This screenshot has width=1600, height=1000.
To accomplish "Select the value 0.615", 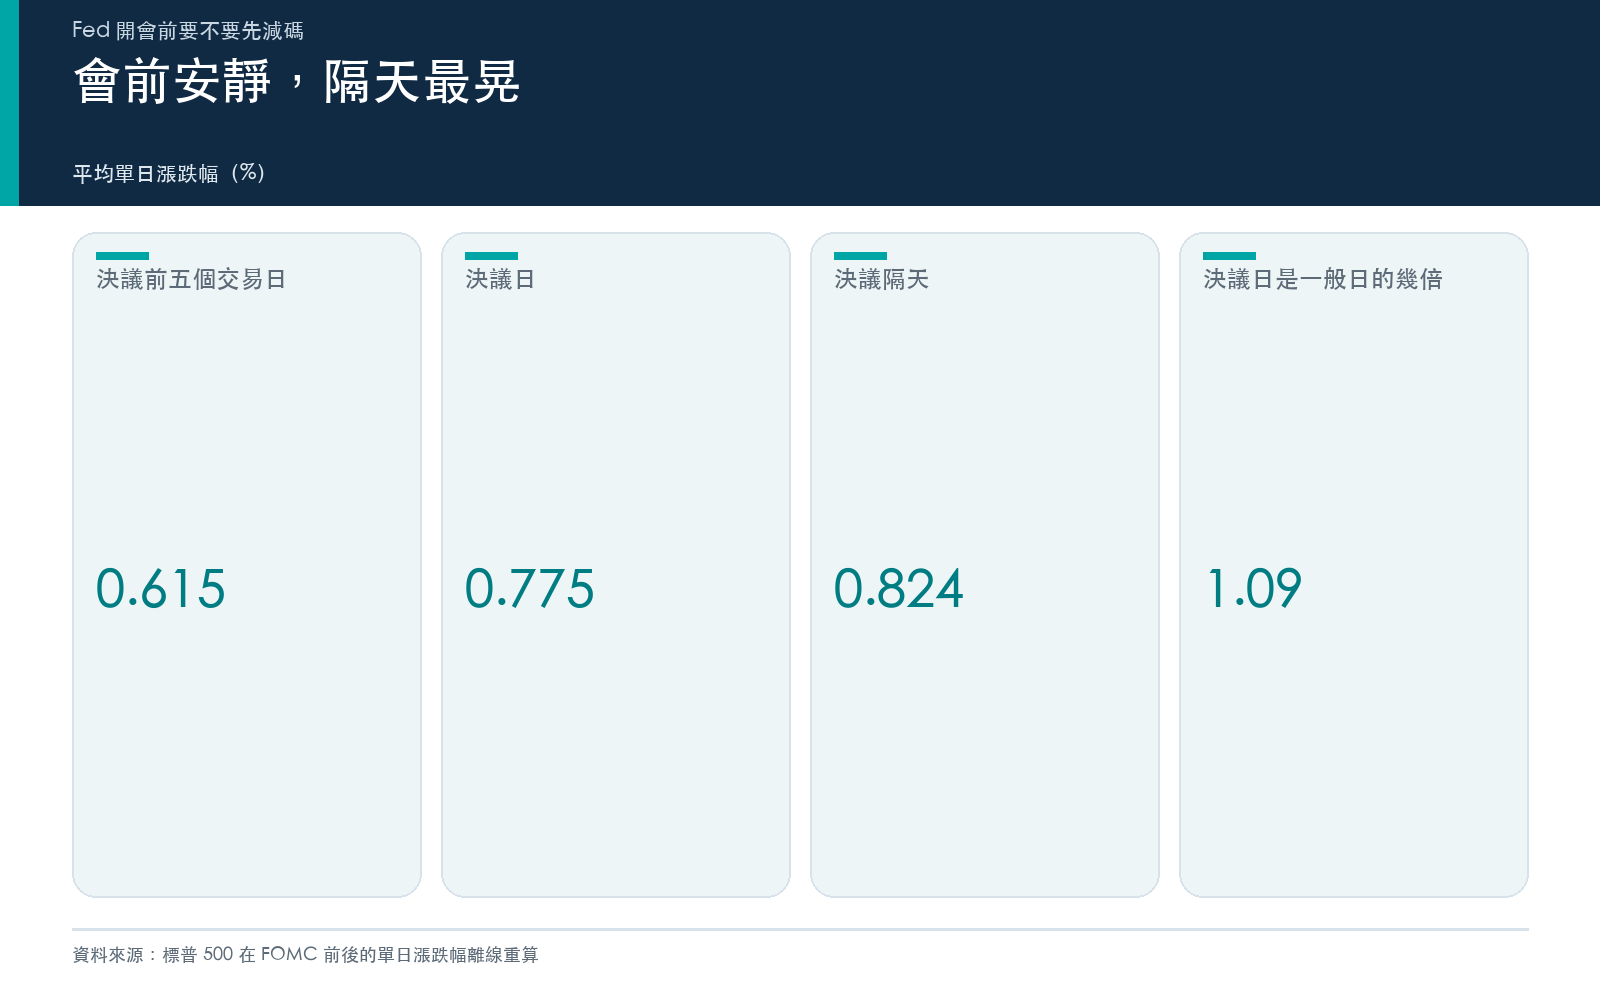I will pos(161,588).
